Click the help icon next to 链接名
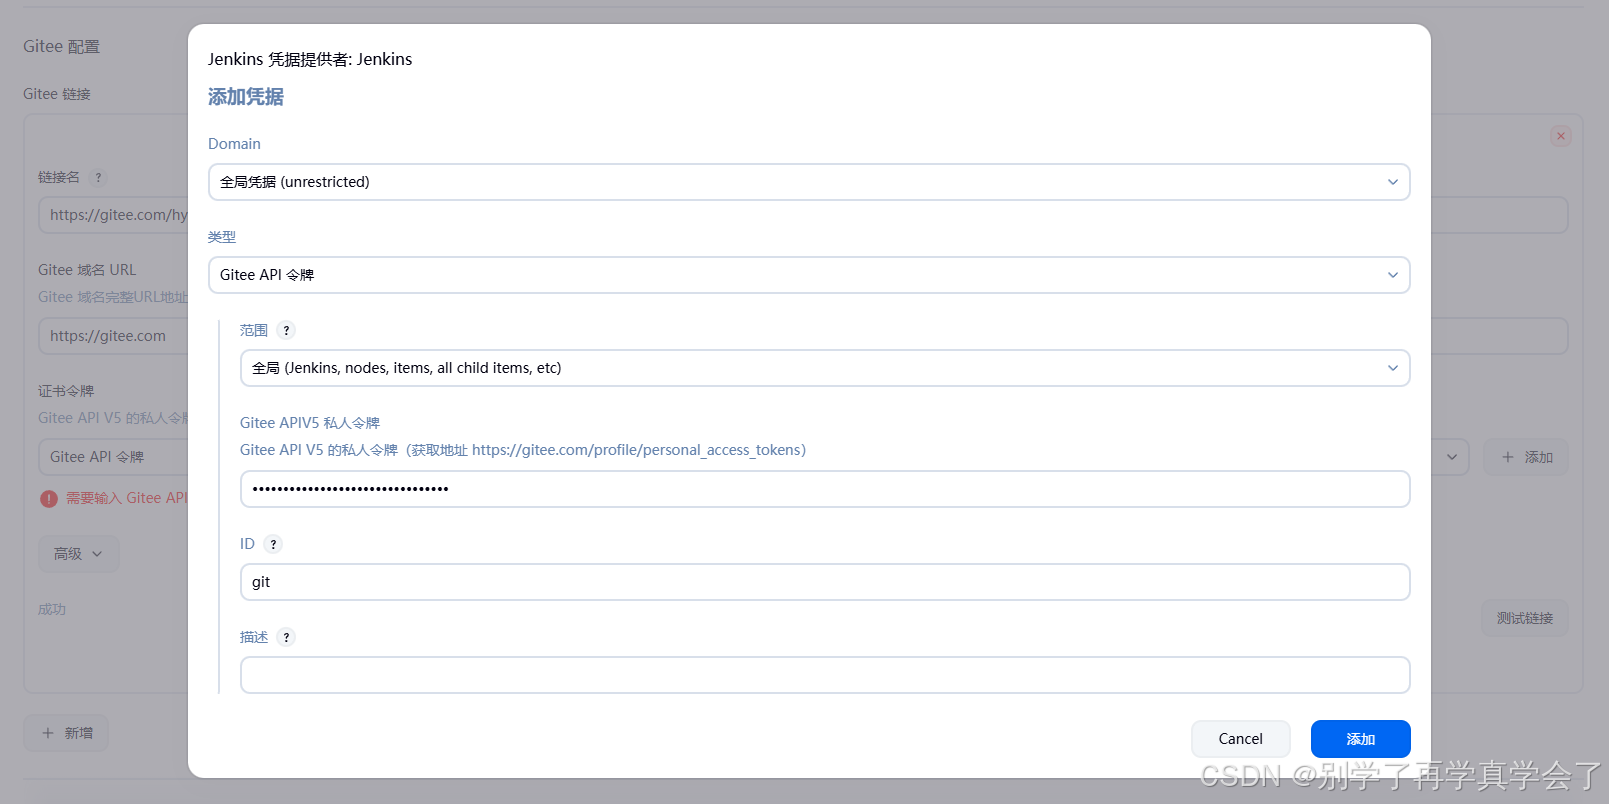Viewport: 1609px width, 804px height. [x=98, y=178]
